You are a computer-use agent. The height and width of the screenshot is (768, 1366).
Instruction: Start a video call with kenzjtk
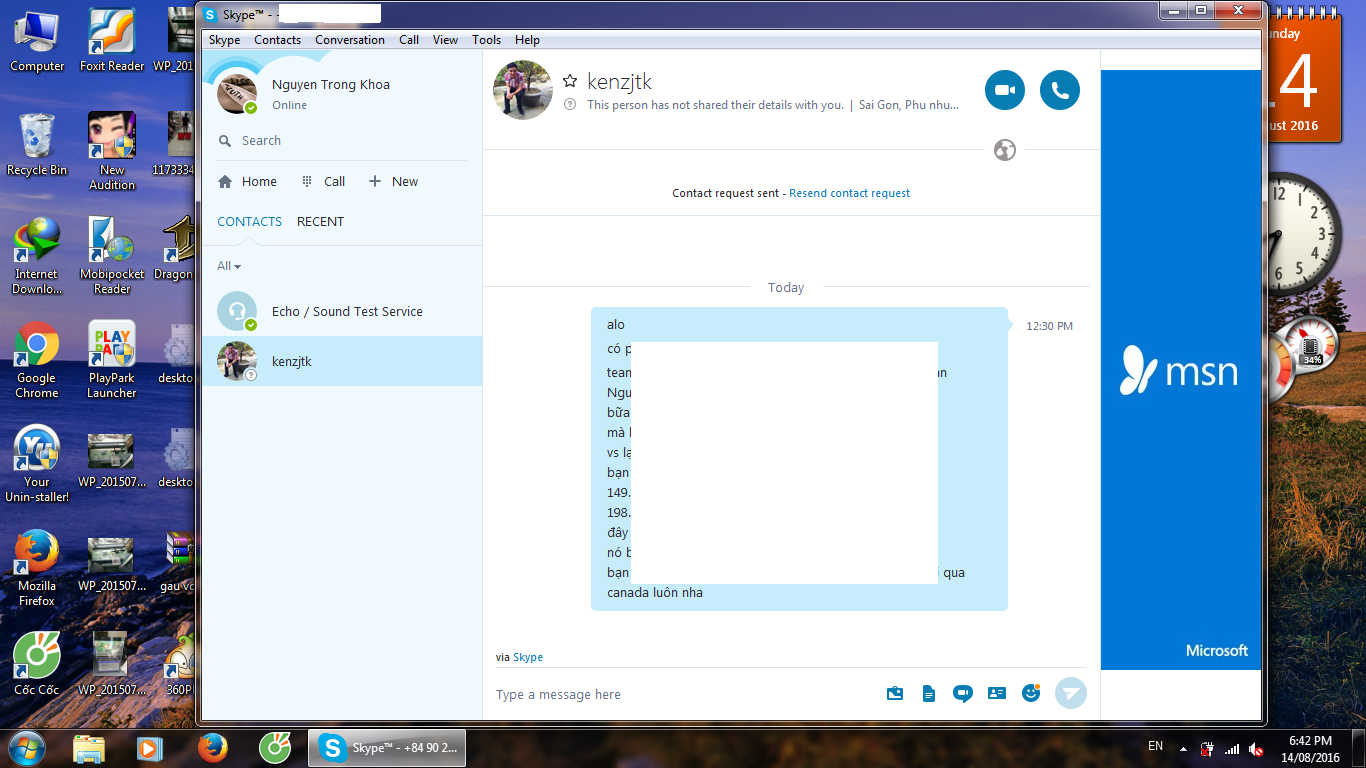(x=1005, y=90)
